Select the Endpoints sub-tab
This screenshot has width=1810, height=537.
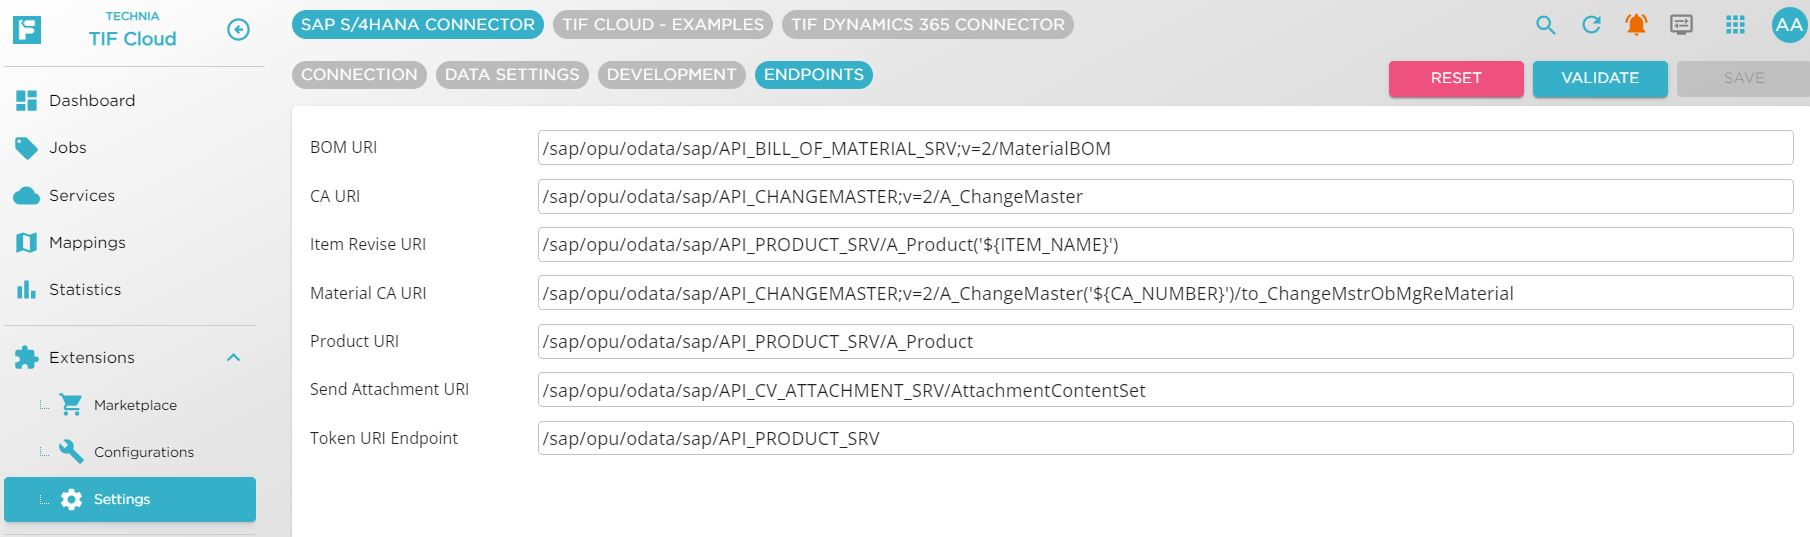click(814, 75)
